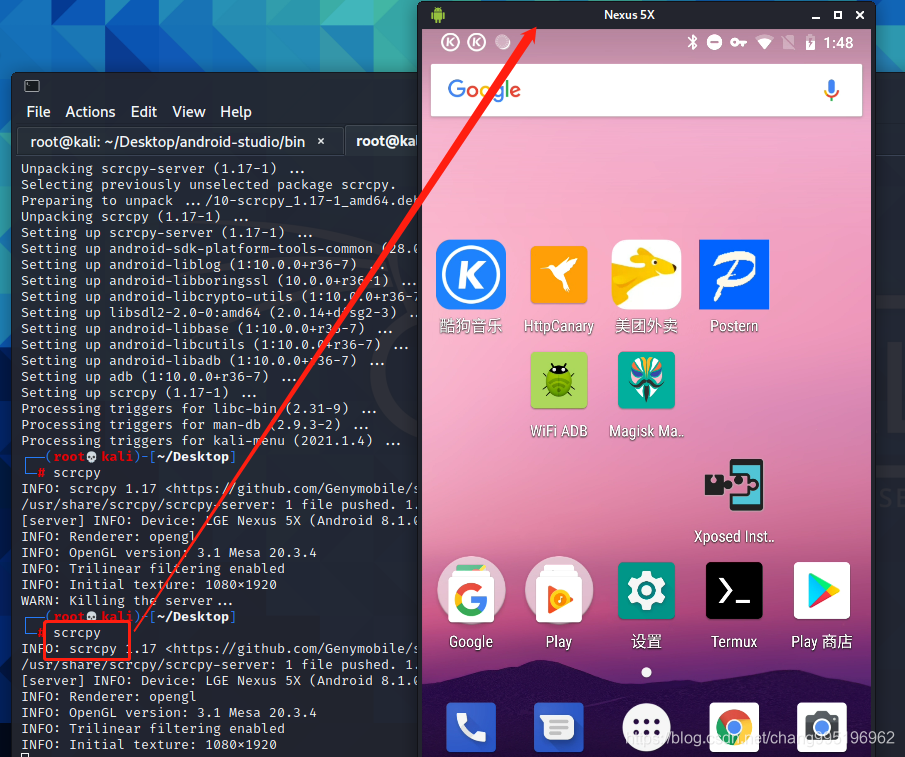Click 'Processing triggers for kali-menu' line
This screenshot has width=905, height=757.
(x=211, y=441)
